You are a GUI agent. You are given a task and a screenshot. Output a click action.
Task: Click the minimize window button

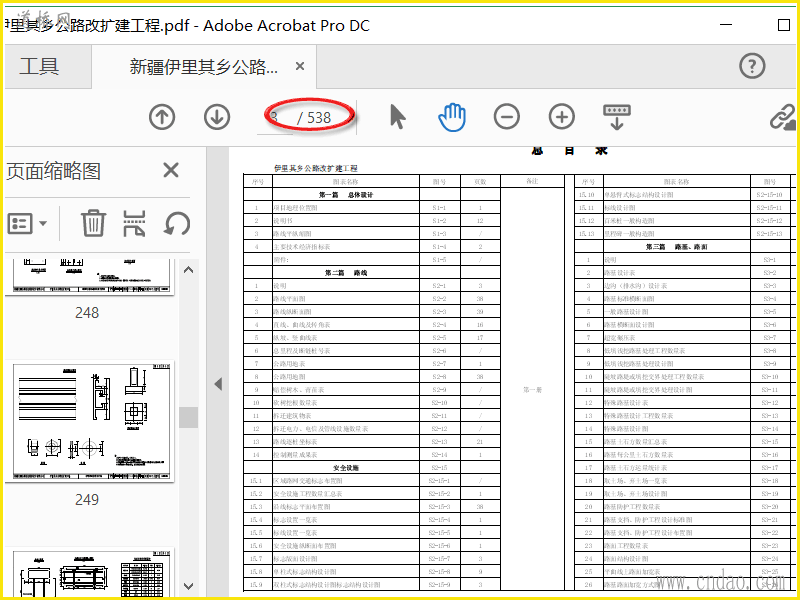click(726, 24)
